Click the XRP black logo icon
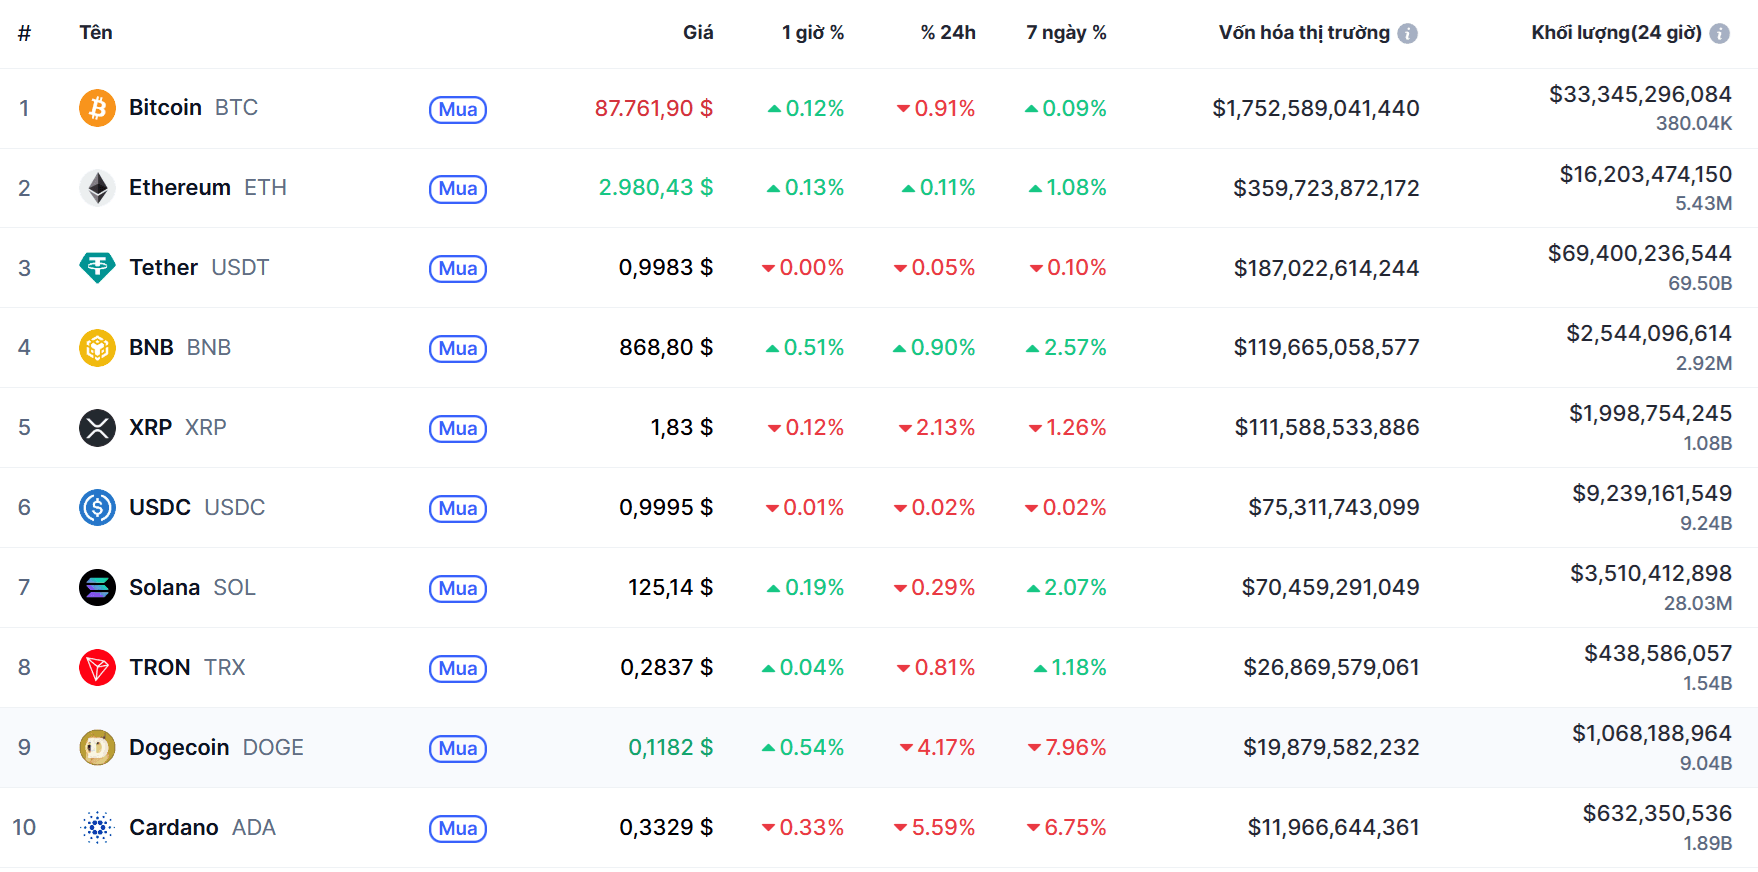 click(x=97, y=428)
